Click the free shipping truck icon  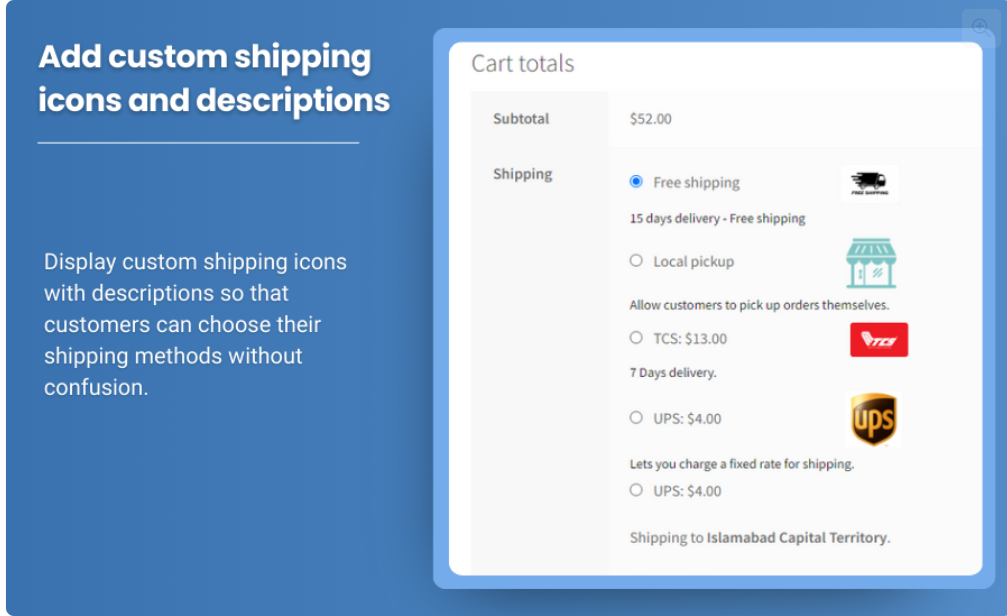pyautogui.click(x=869, y=183)
